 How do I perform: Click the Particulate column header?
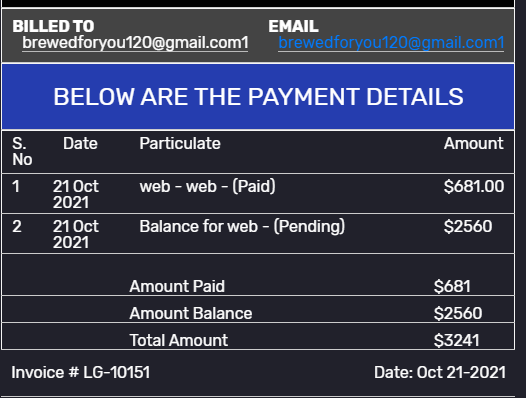(180, 143)
